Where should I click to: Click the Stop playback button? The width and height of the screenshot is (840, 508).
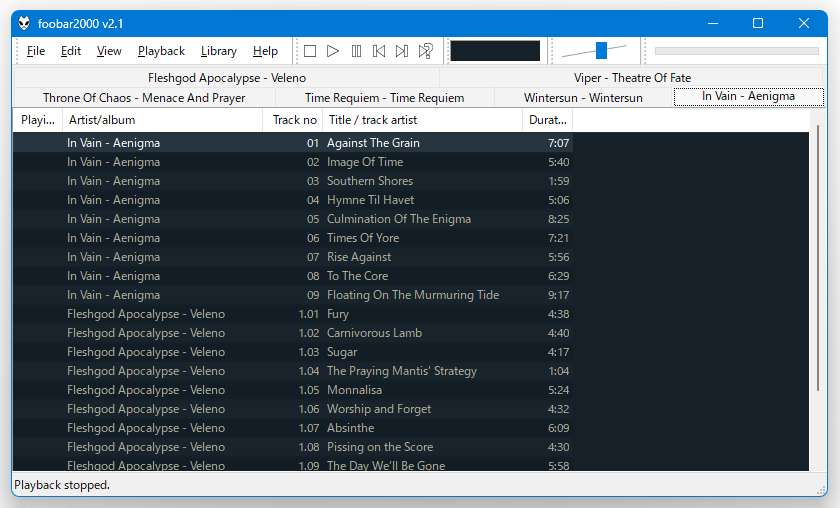coord(310,51)
